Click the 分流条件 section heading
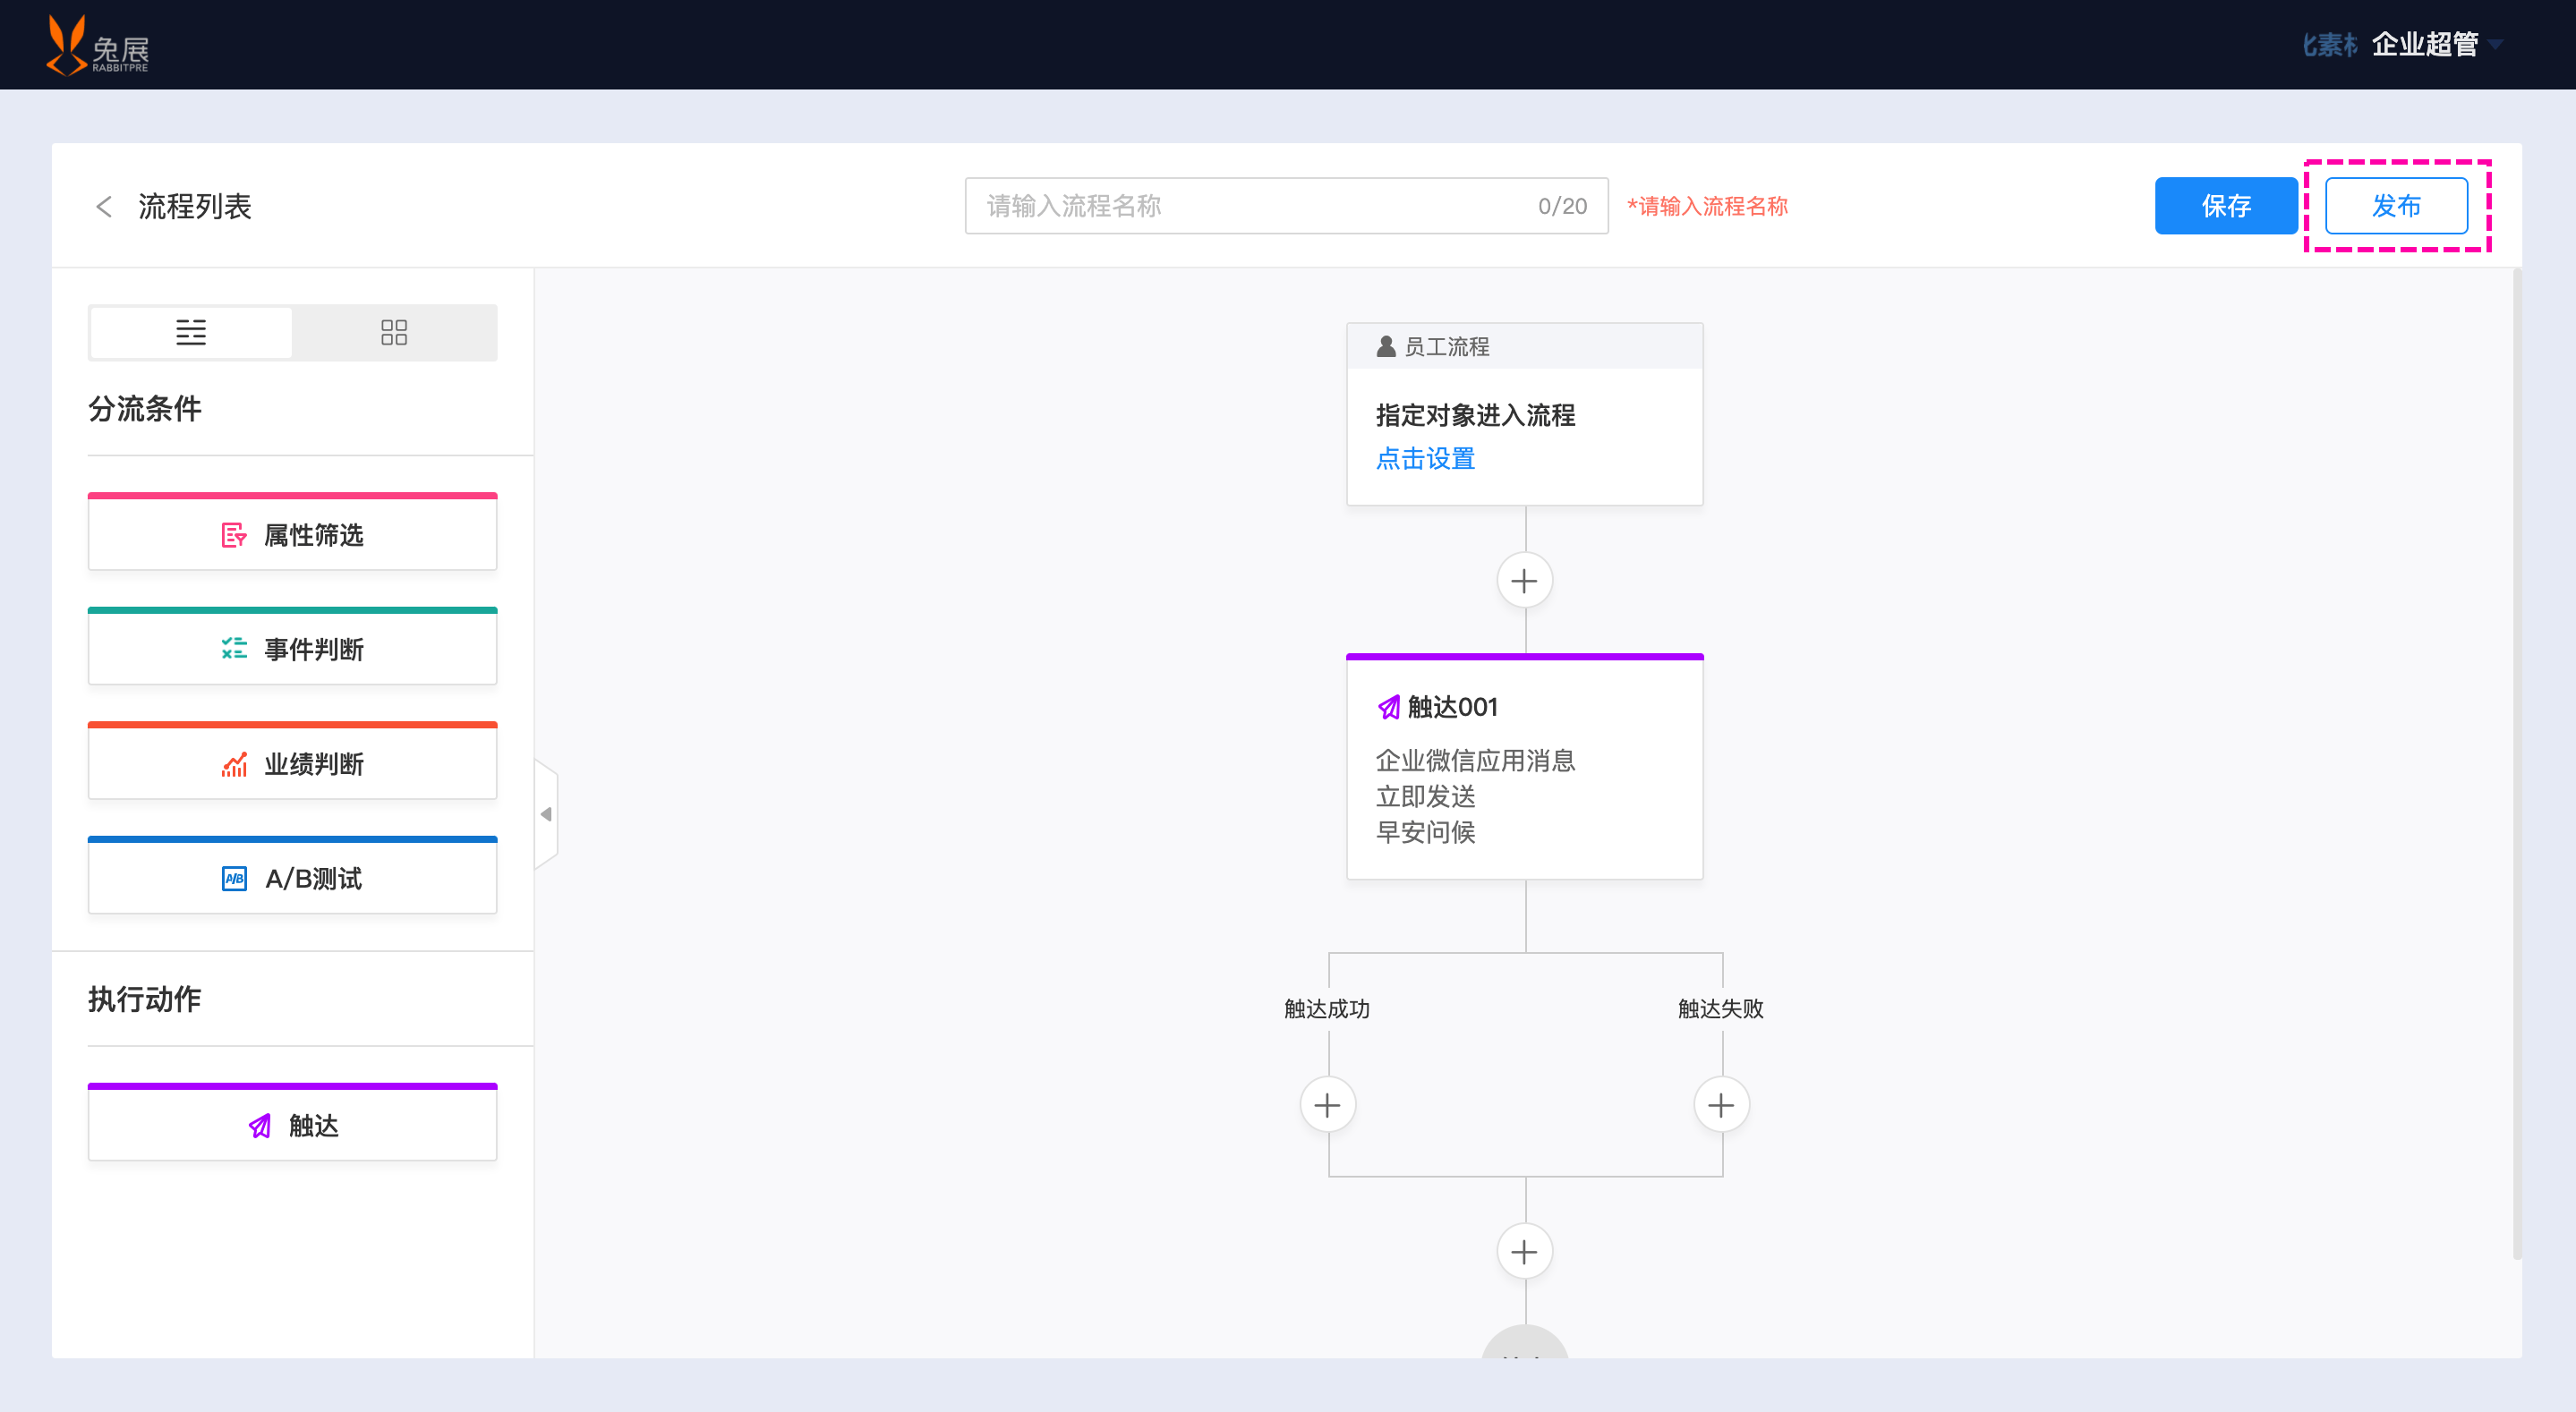This screenshot has height=1412, width=2576. (145, 408)
